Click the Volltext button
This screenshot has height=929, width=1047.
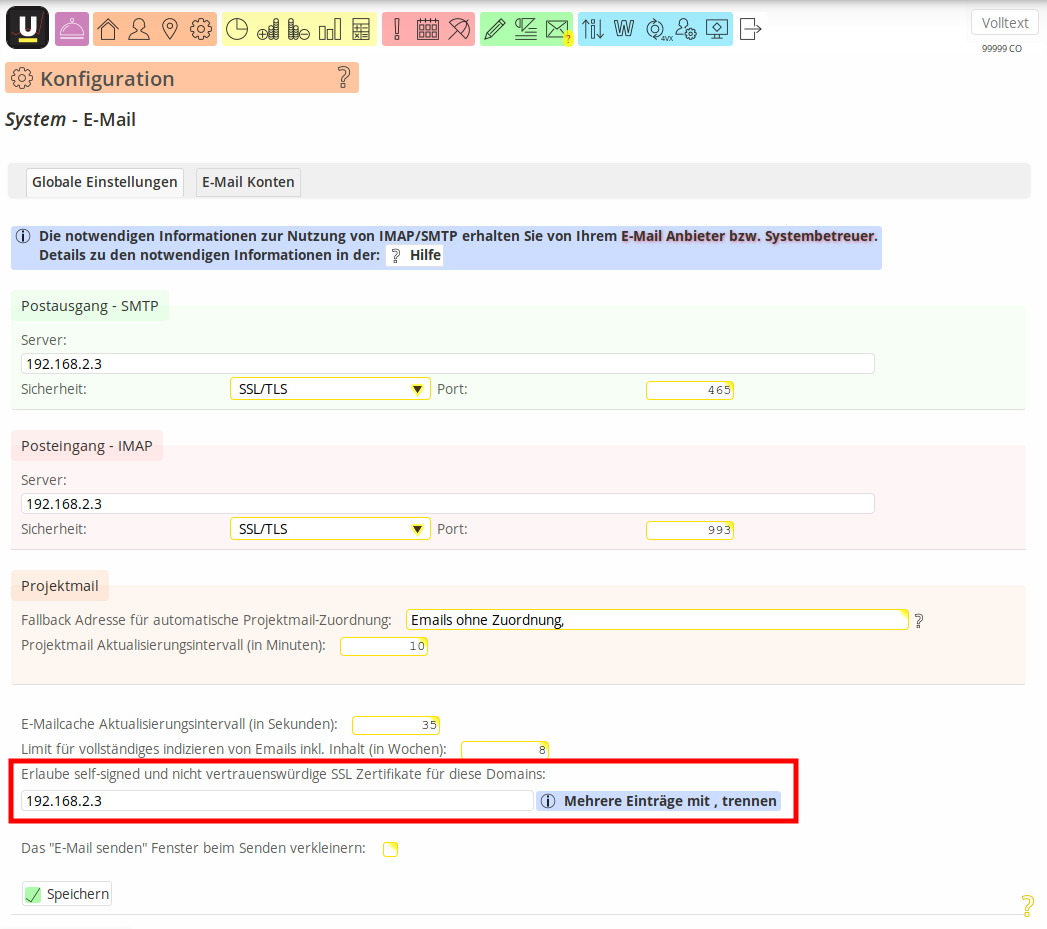click(1003, 23)
